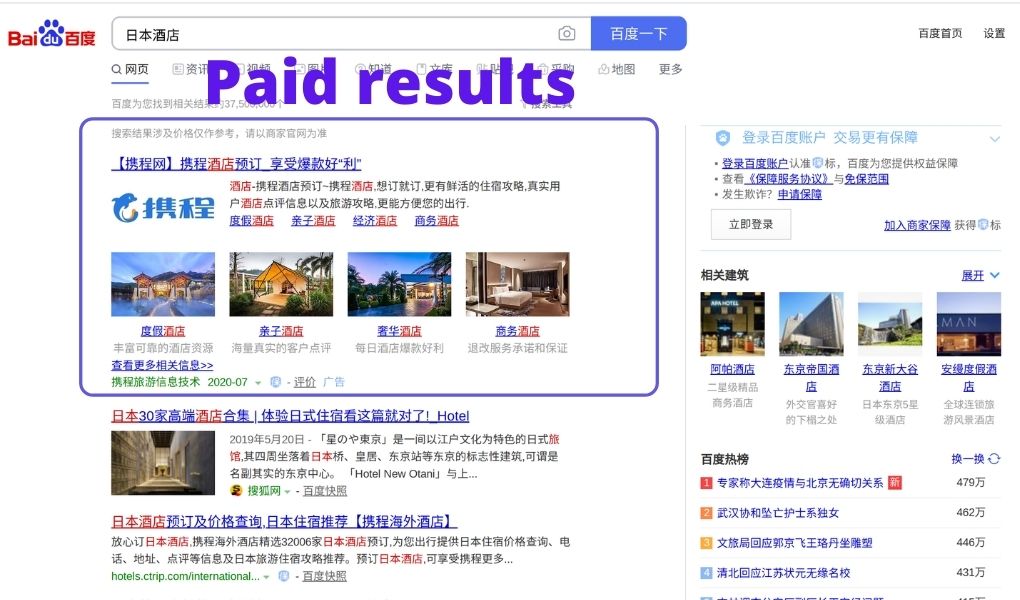
Task: Click the Ctrip (携程) brand logo
Action: pyautogui.click(x=163, y=208)
